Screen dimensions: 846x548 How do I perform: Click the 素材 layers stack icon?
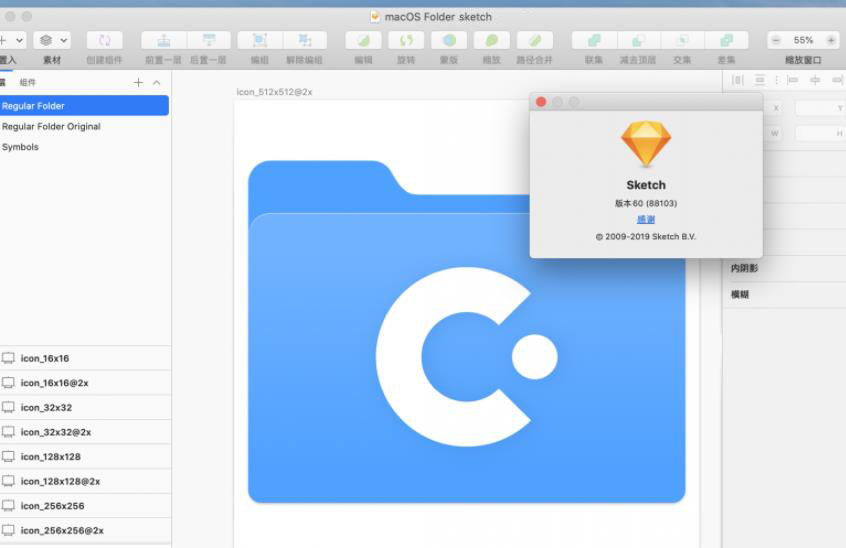tap(46, 40)
